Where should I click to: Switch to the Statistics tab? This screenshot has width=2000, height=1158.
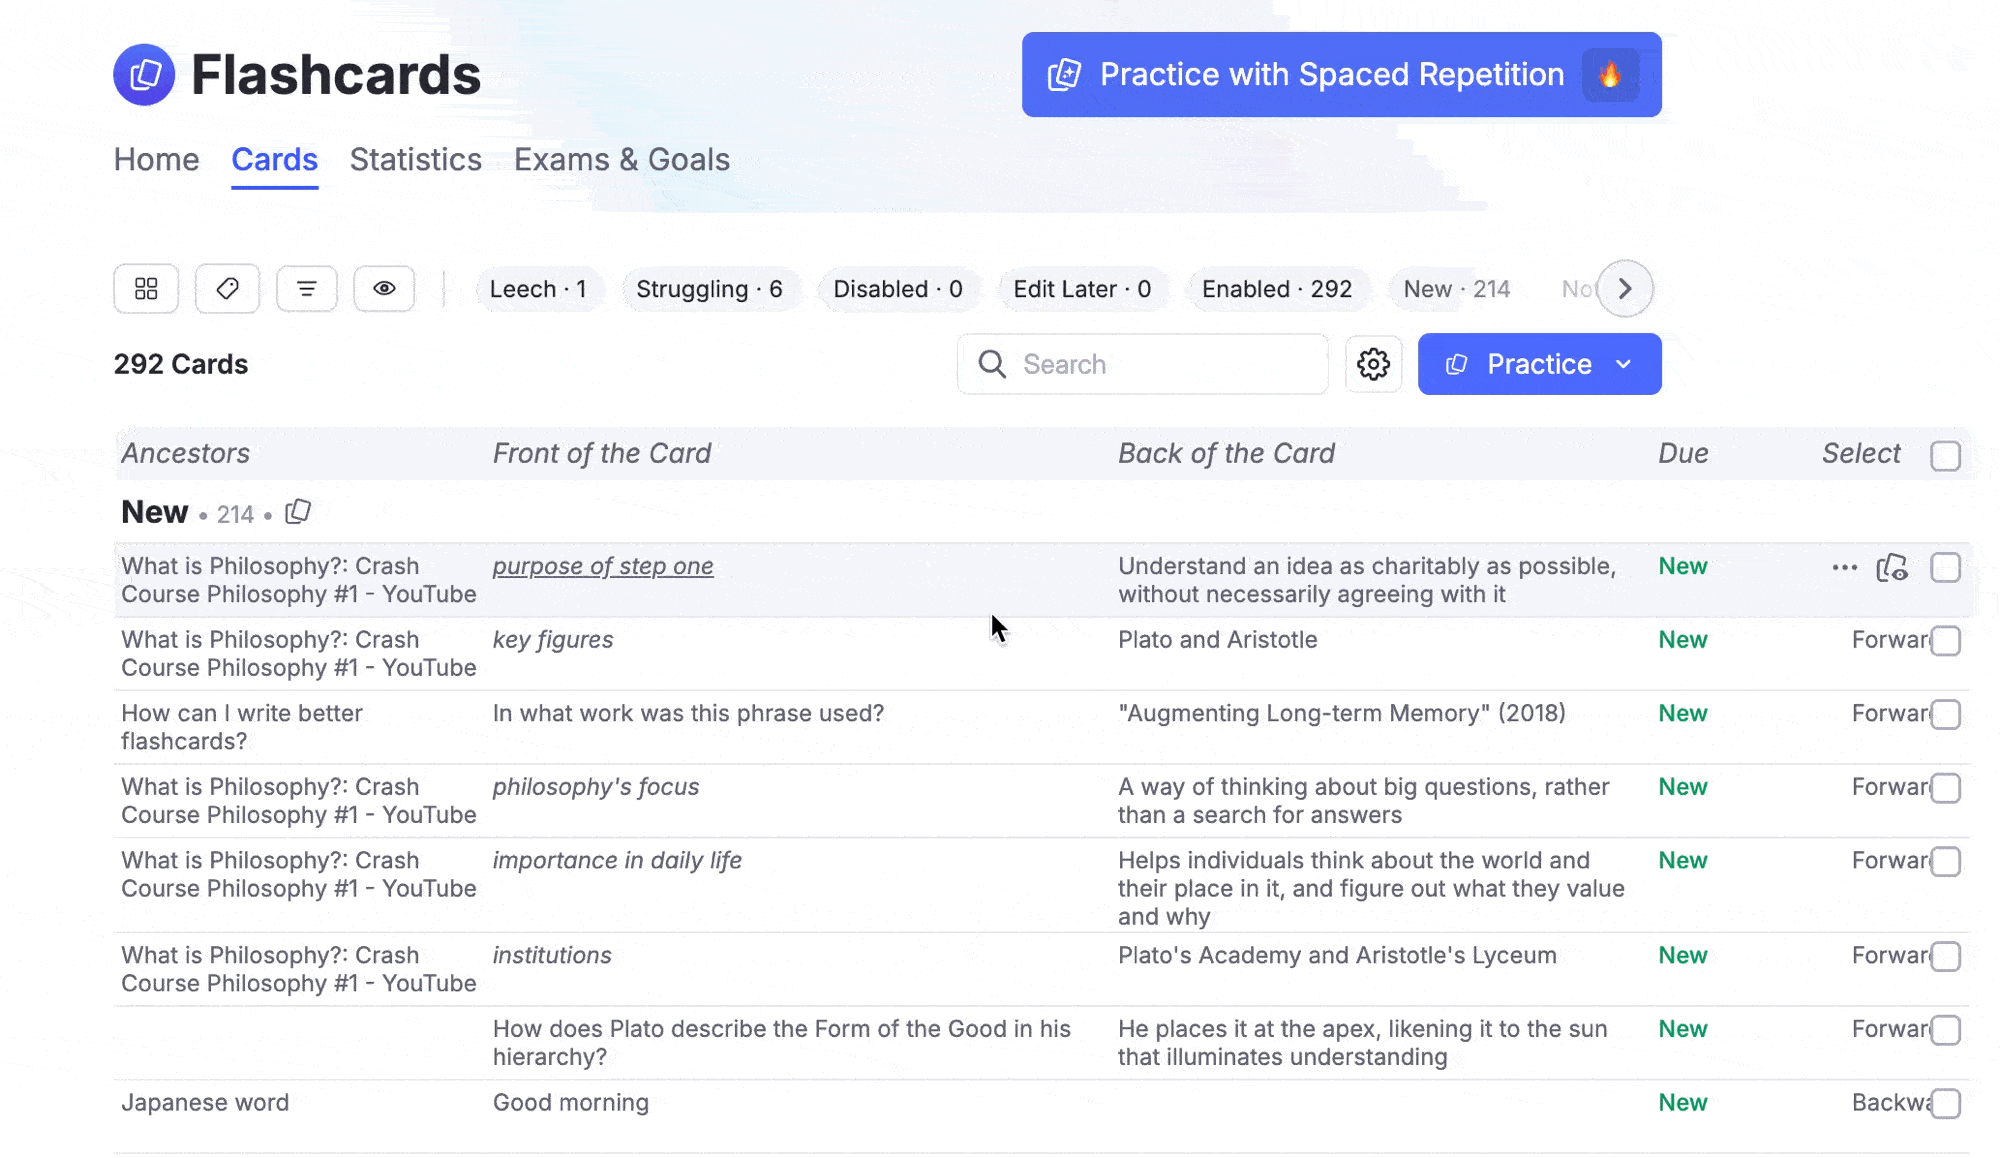(x=415, y=160)
